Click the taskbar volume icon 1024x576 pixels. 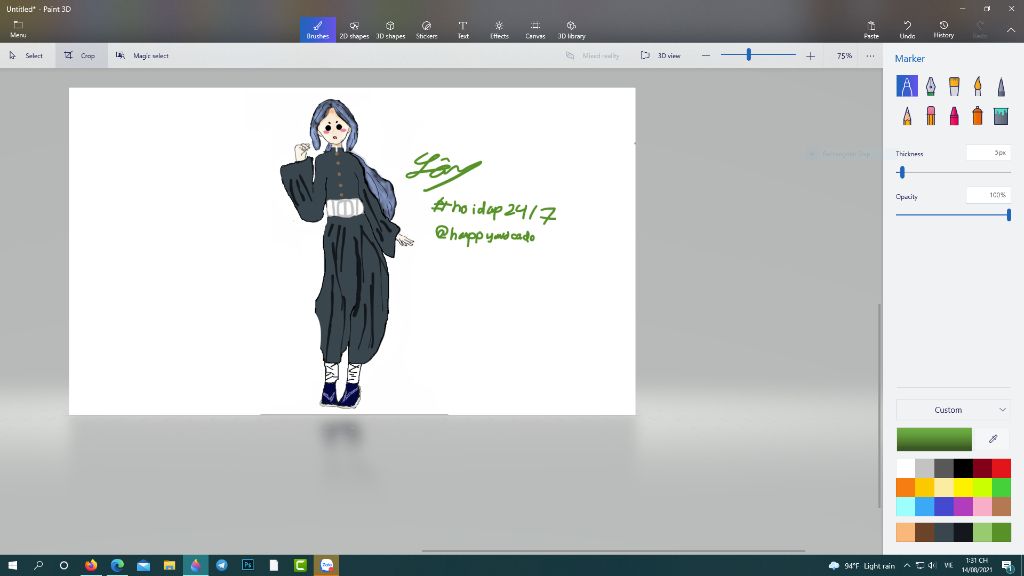click(932, 566)
